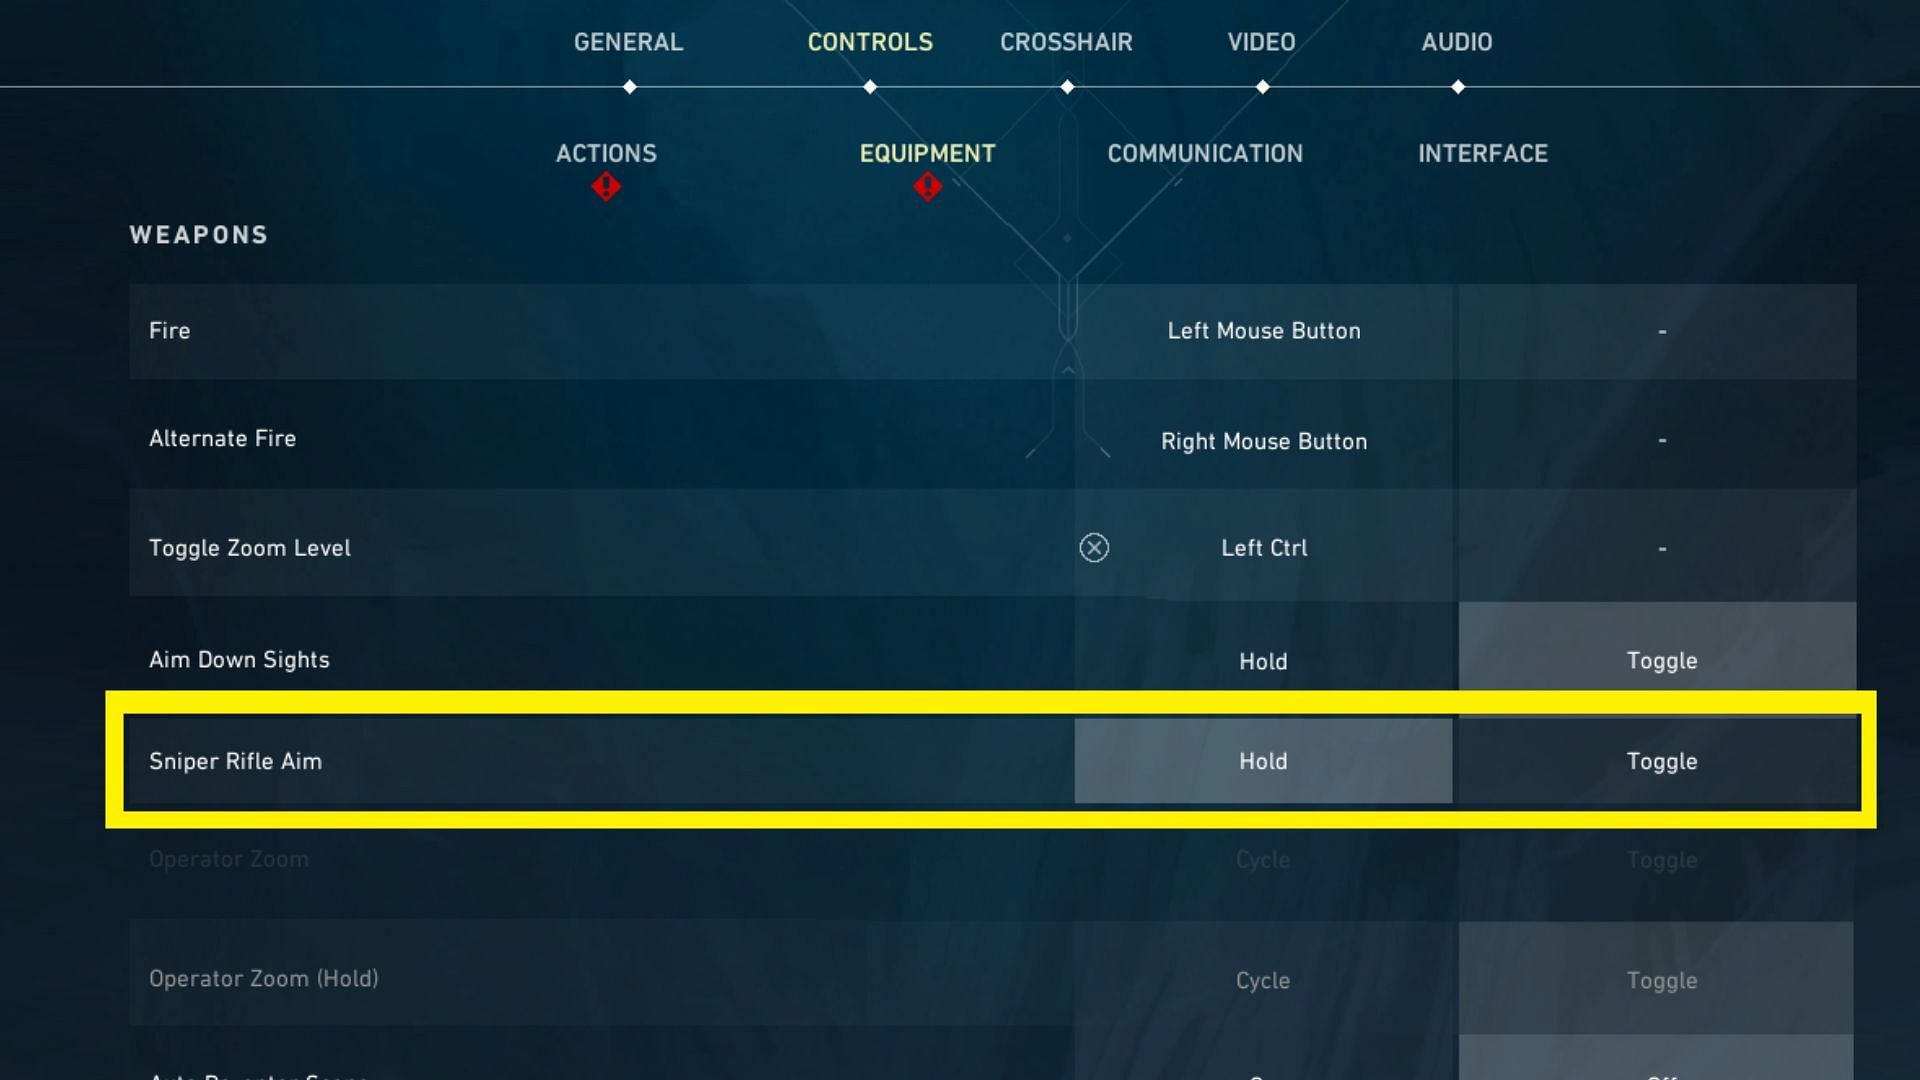1920x1080 pixels.
Task: Toggle Sniper Rifle Aim to Toggle mode
Action: [x=1659, y=761]
